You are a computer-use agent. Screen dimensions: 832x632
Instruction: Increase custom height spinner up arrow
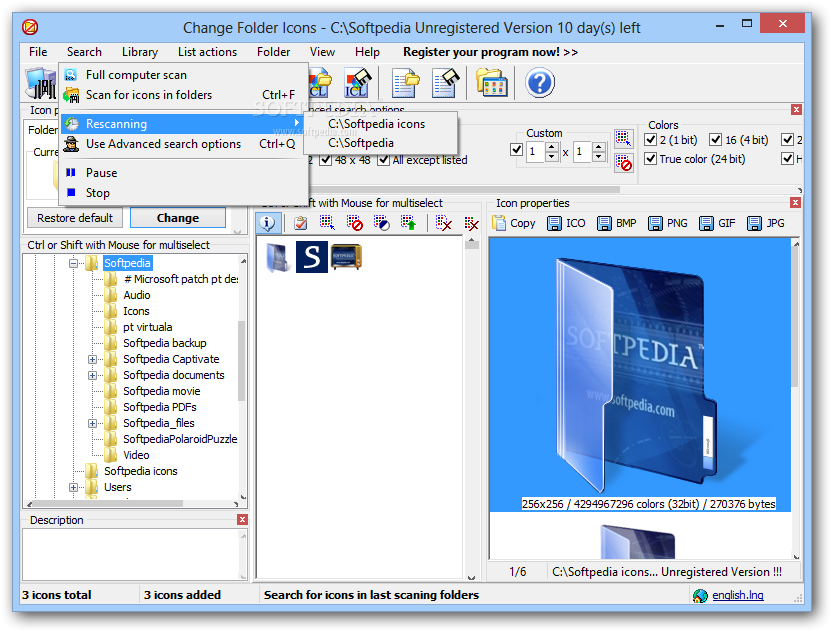pyautogui.click(x=599, y=147)
